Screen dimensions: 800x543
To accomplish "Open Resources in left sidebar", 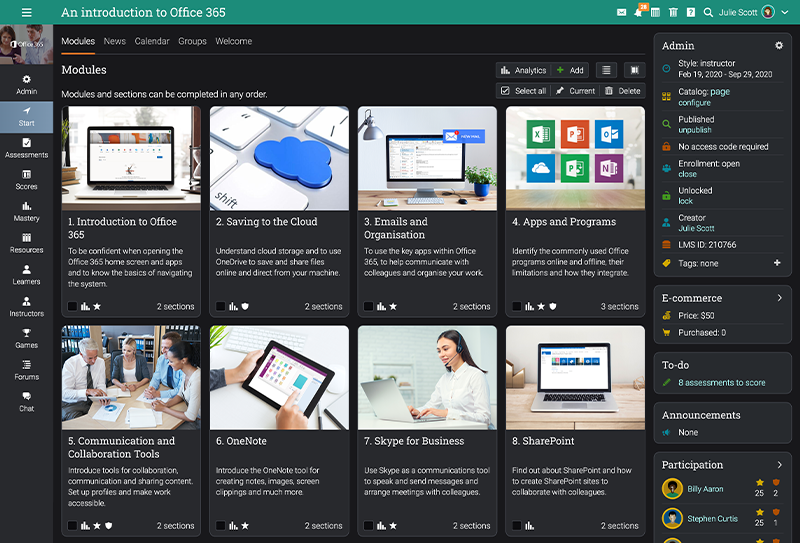I will 27,243.
